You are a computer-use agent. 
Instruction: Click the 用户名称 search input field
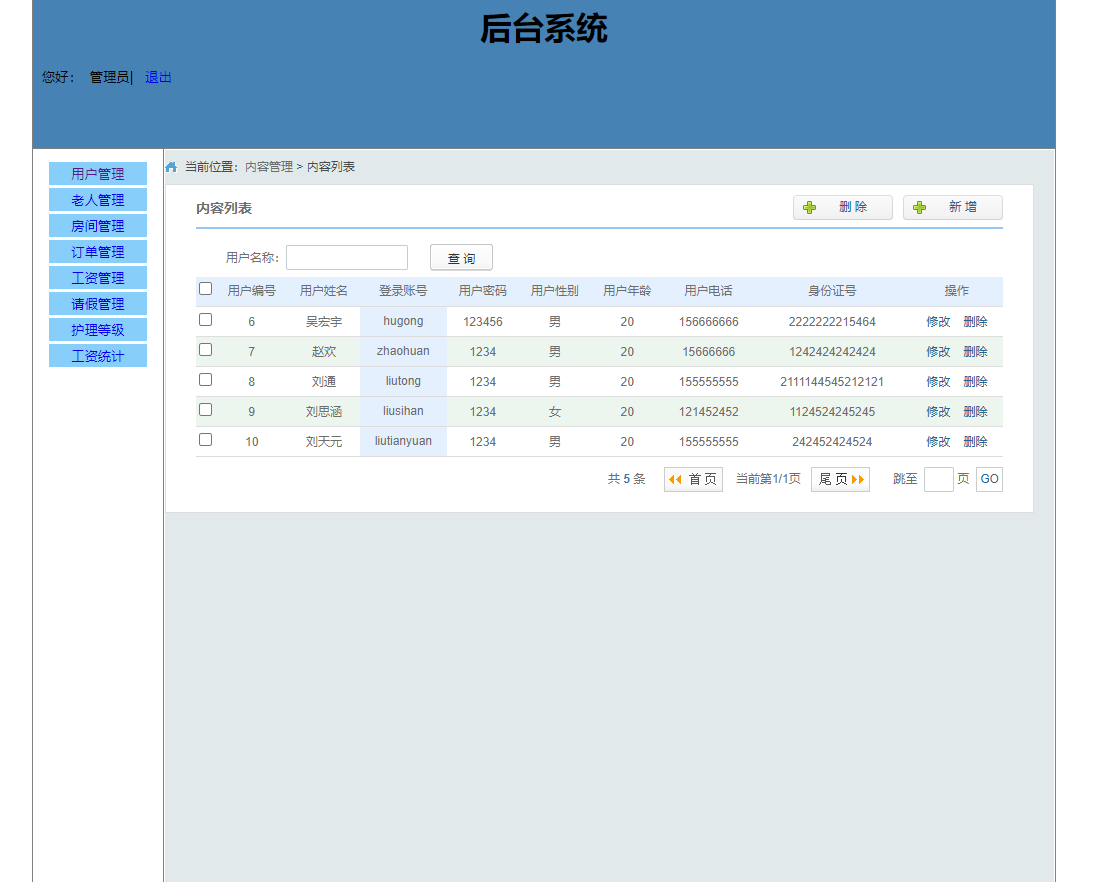coord(346,257)
